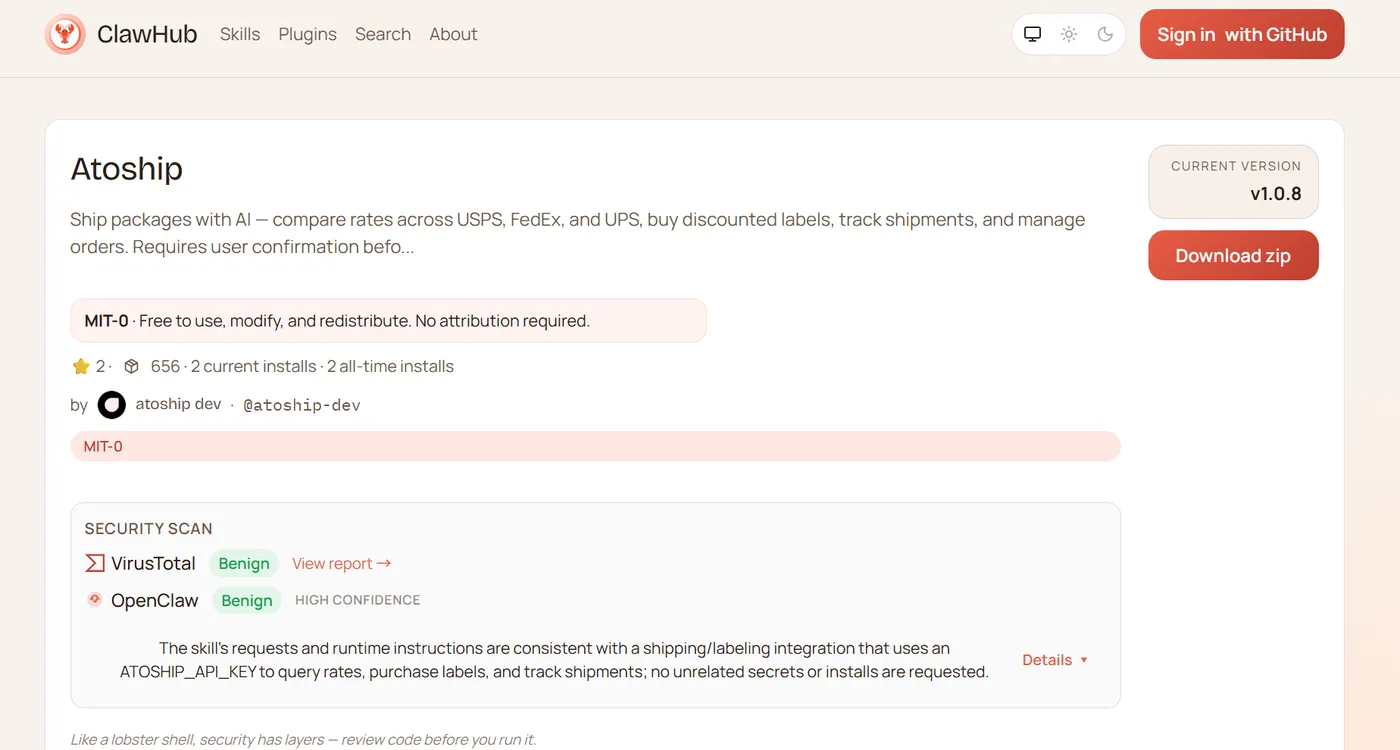Click the VirusTotal logo icon
Image resolution: width=1400 pixels, height=750 pixels.
tap(95, 563)
